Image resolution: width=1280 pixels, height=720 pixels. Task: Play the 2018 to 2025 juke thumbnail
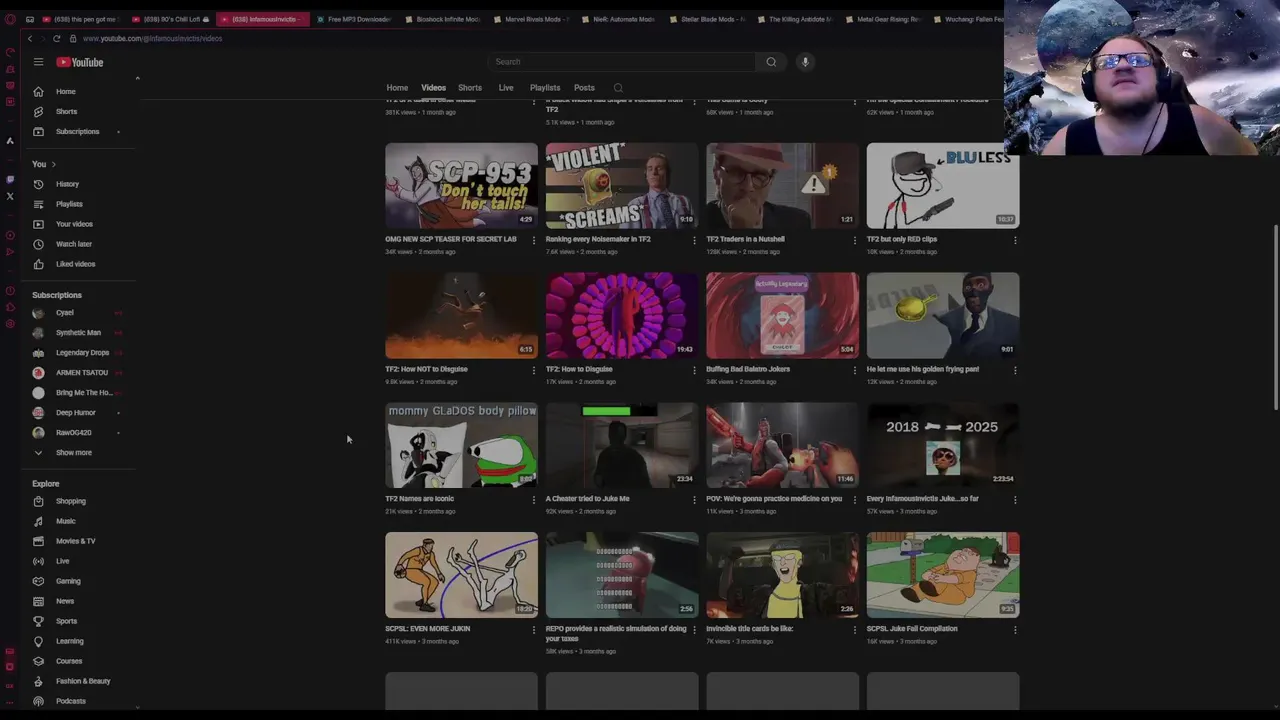(943, 446)
